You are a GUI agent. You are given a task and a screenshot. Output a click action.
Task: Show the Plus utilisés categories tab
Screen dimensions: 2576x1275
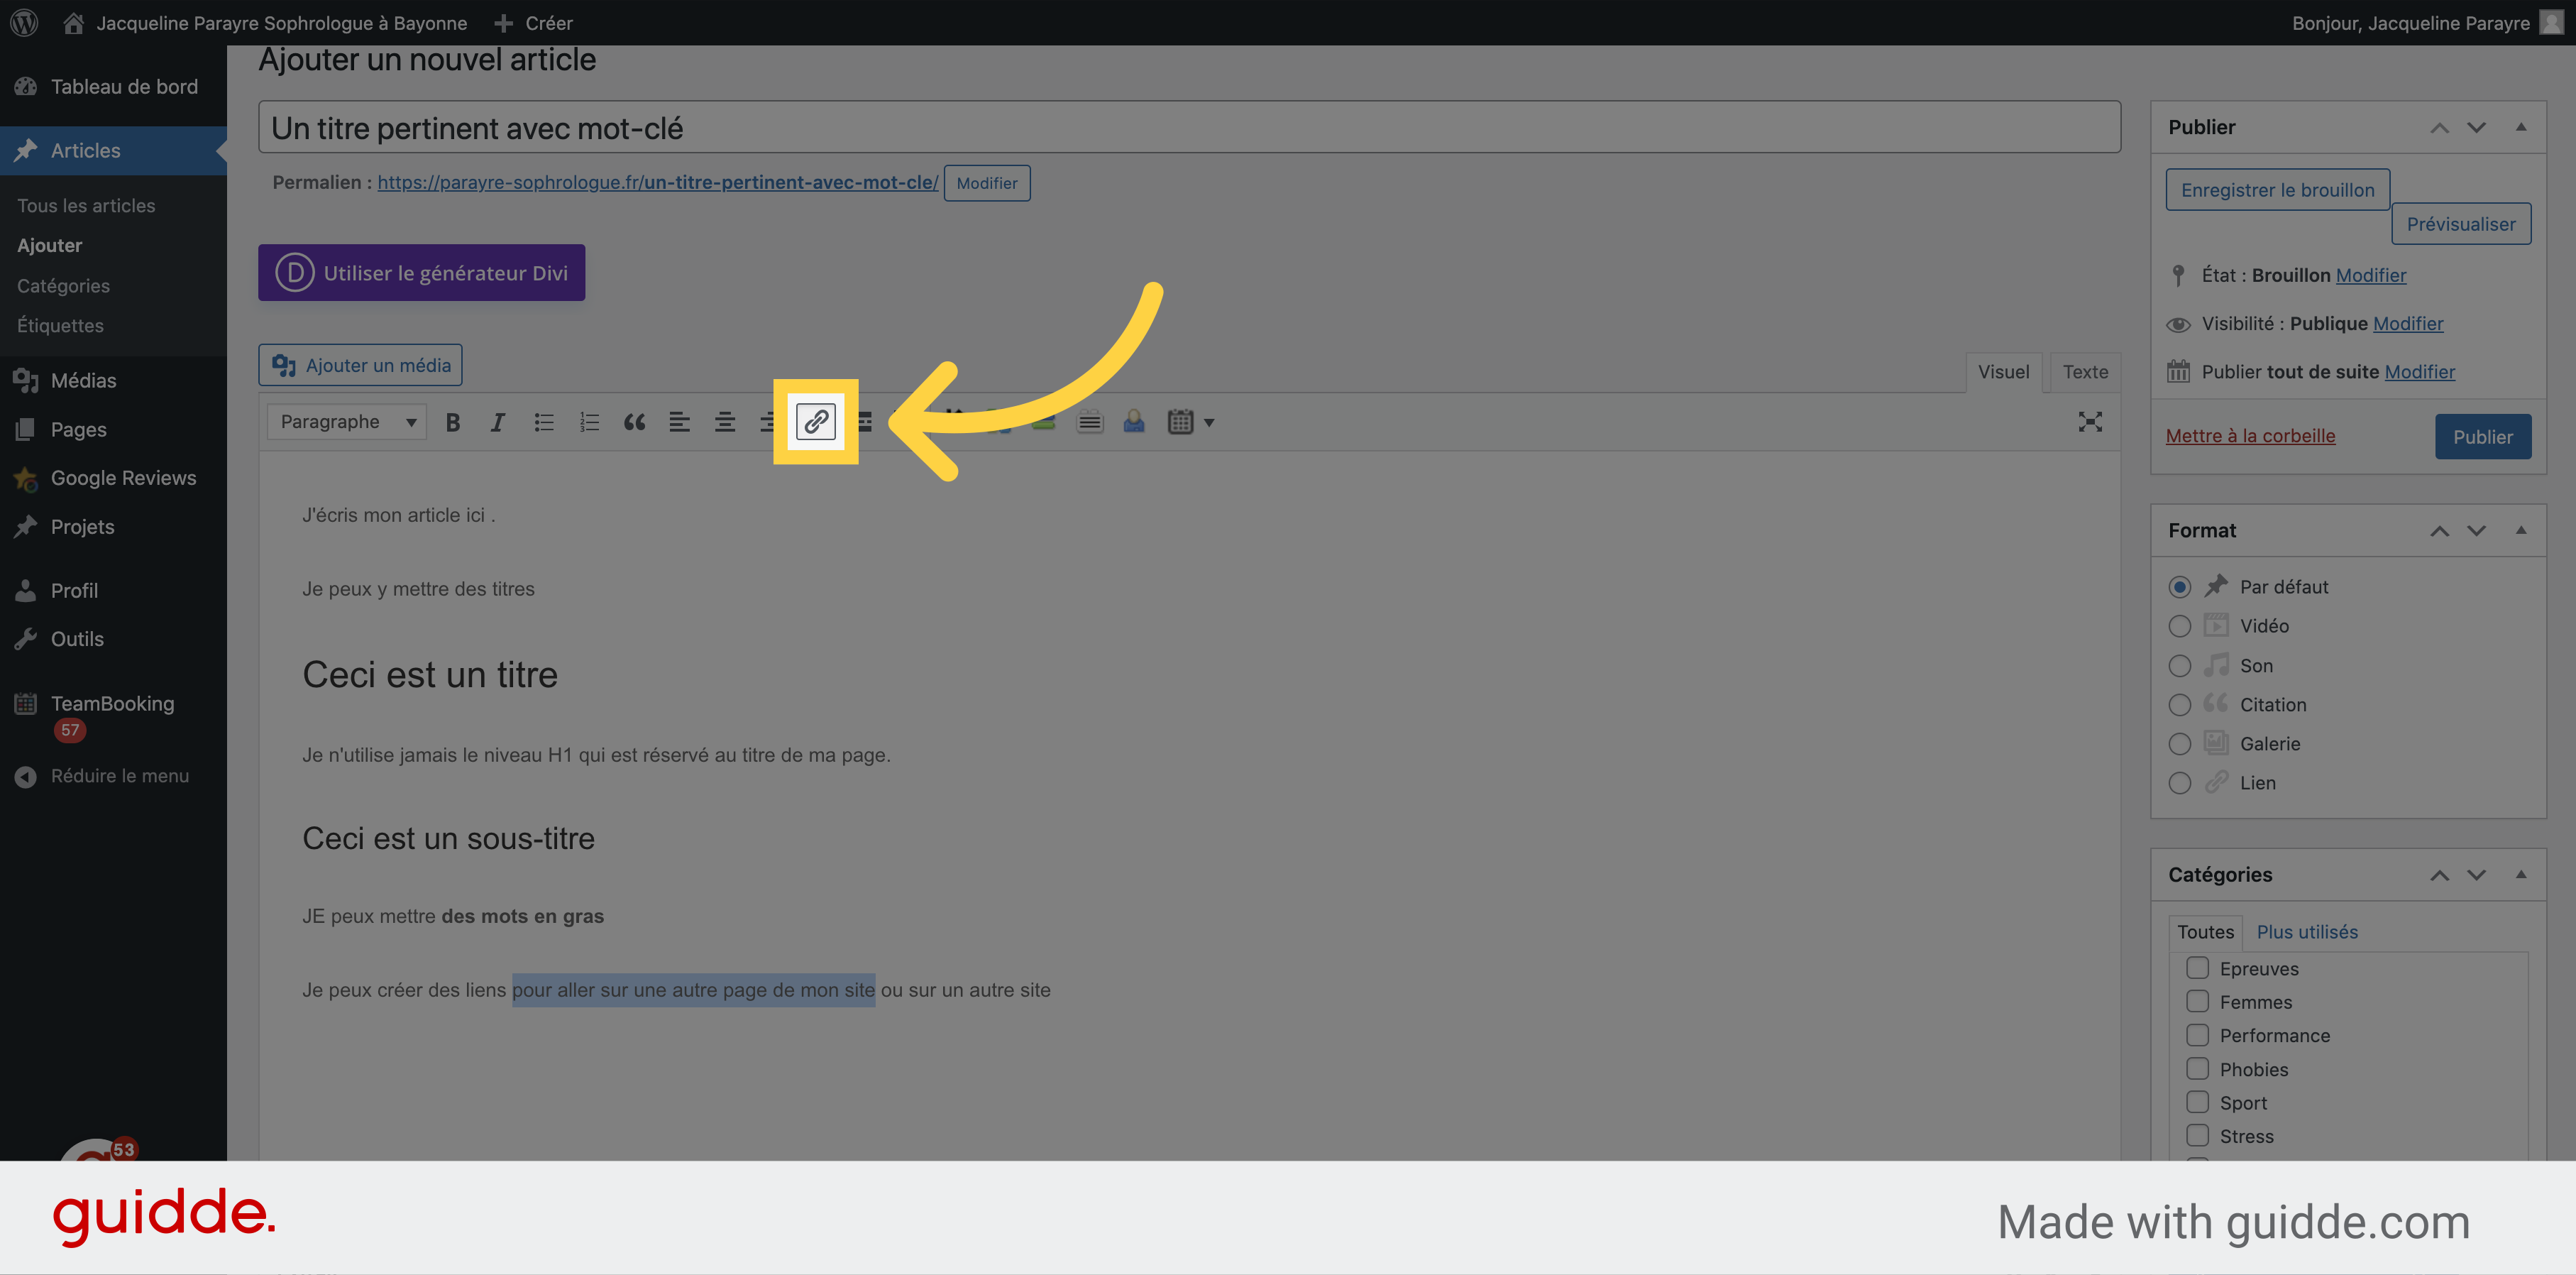click(x=2307, y=932)
